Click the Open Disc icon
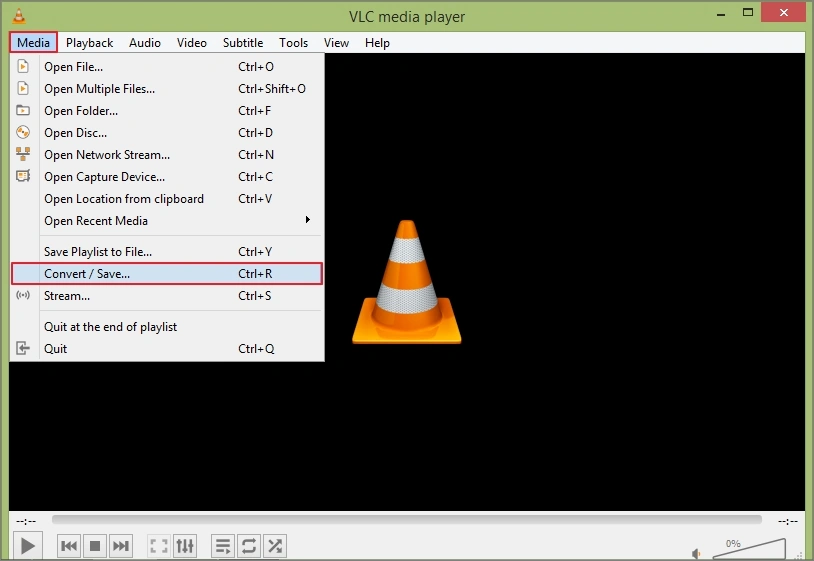This screenshot has width=814, height=561. [x=23, y=132]
